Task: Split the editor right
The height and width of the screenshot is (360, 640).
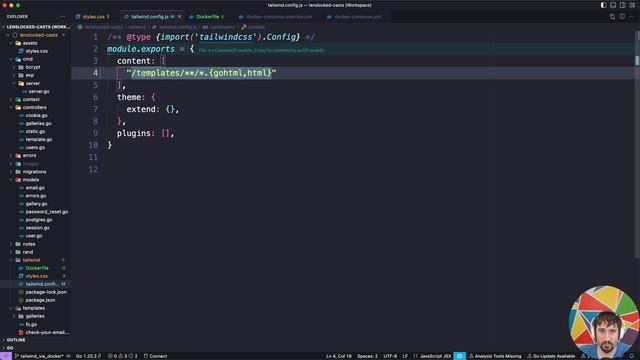Action: click(x=622, y=17)
